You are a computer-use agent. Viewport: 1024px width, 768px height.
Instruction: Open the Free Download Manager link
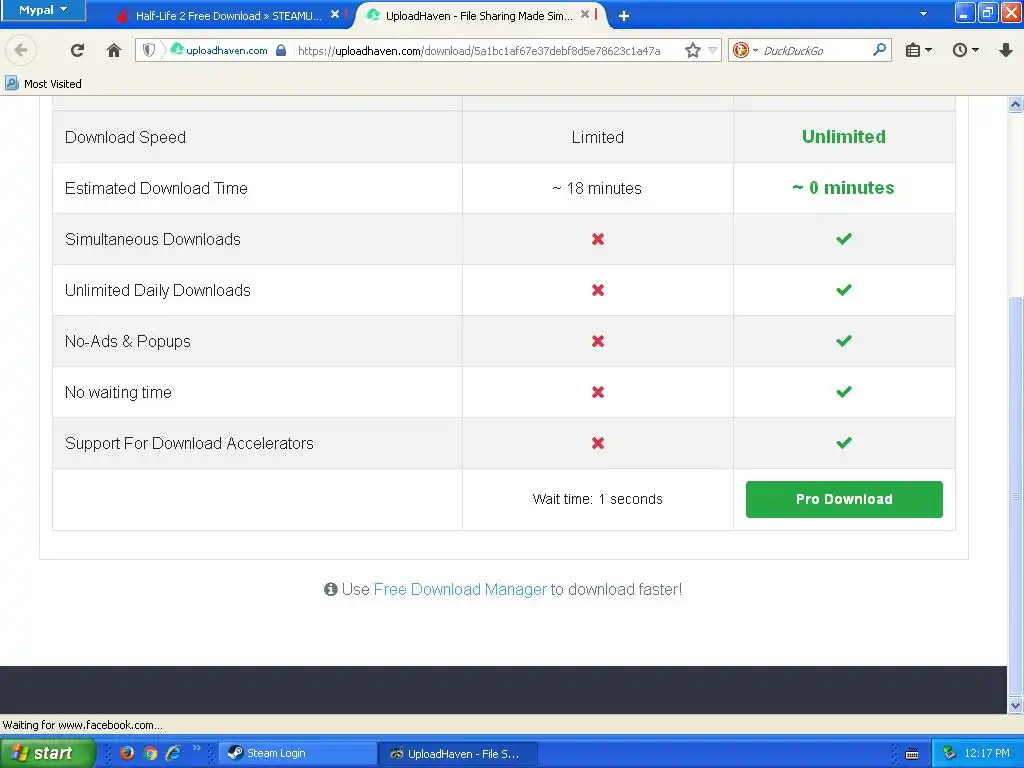click(460, 589)
